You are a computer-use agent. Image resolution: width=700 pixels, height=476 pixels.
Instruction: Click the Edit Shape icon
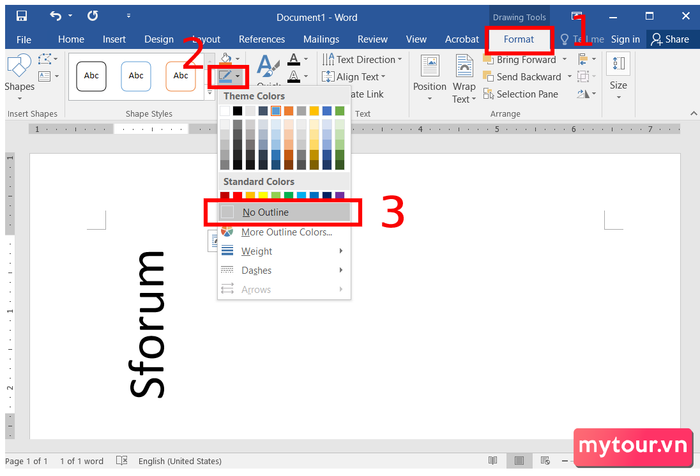[45, 59]
